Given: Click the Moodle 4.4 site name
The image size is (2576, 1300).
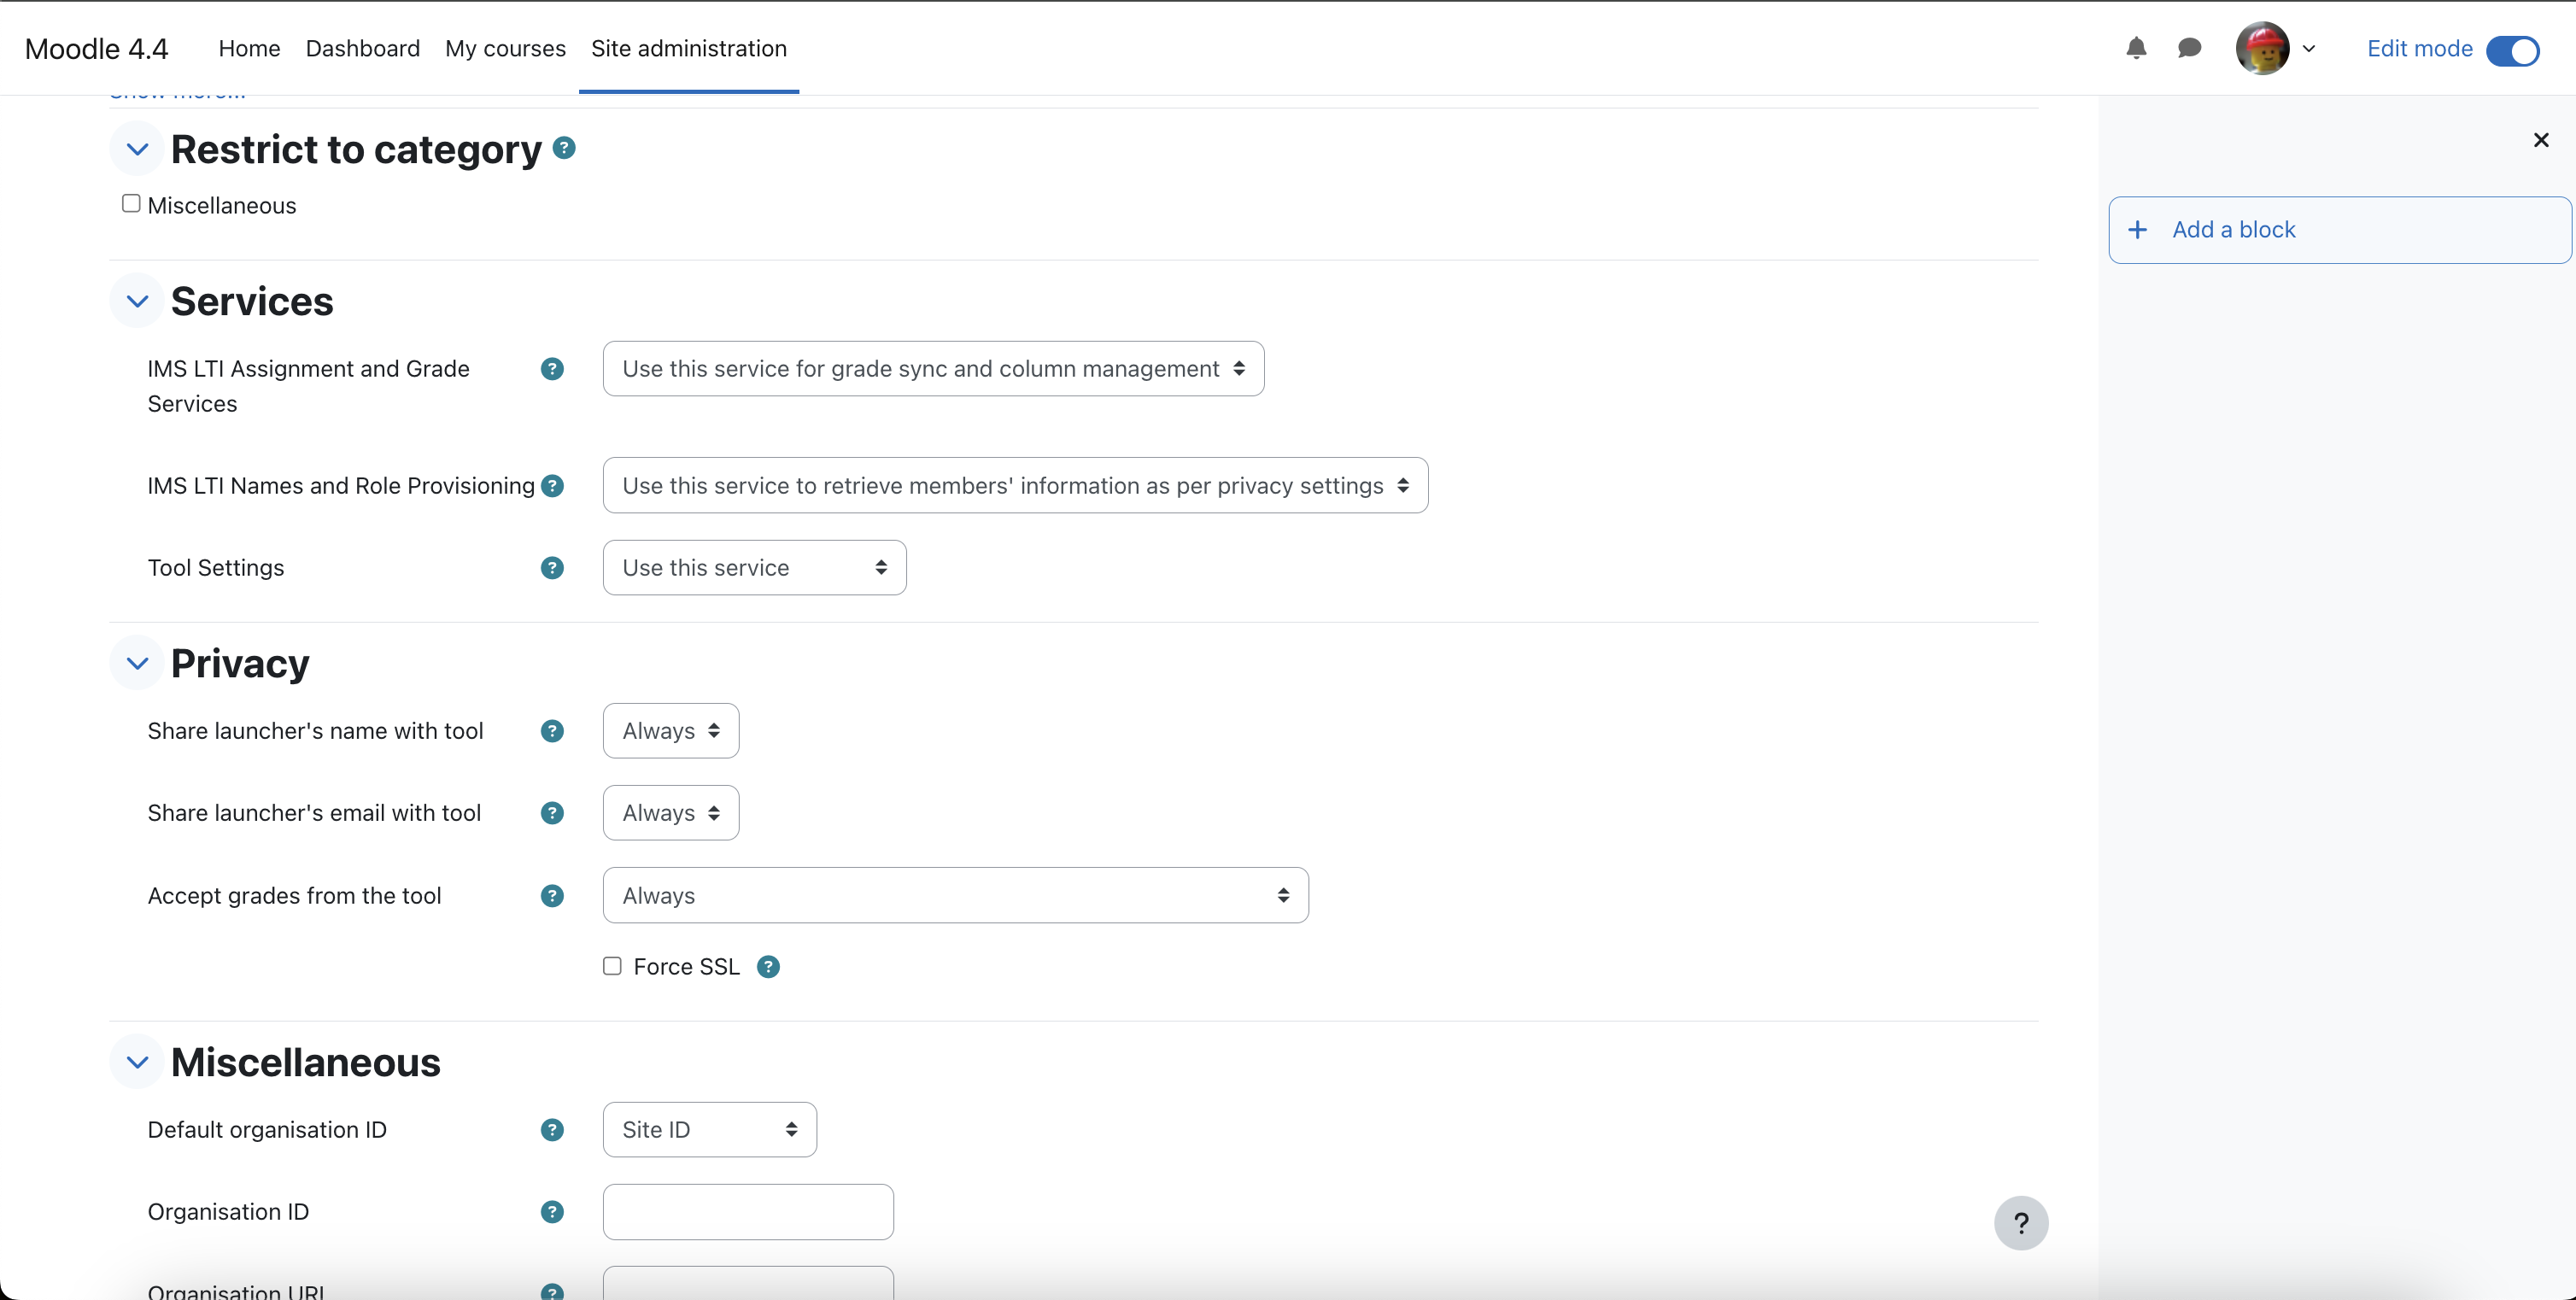Looking at the screenshot, I should click(96, 49).
